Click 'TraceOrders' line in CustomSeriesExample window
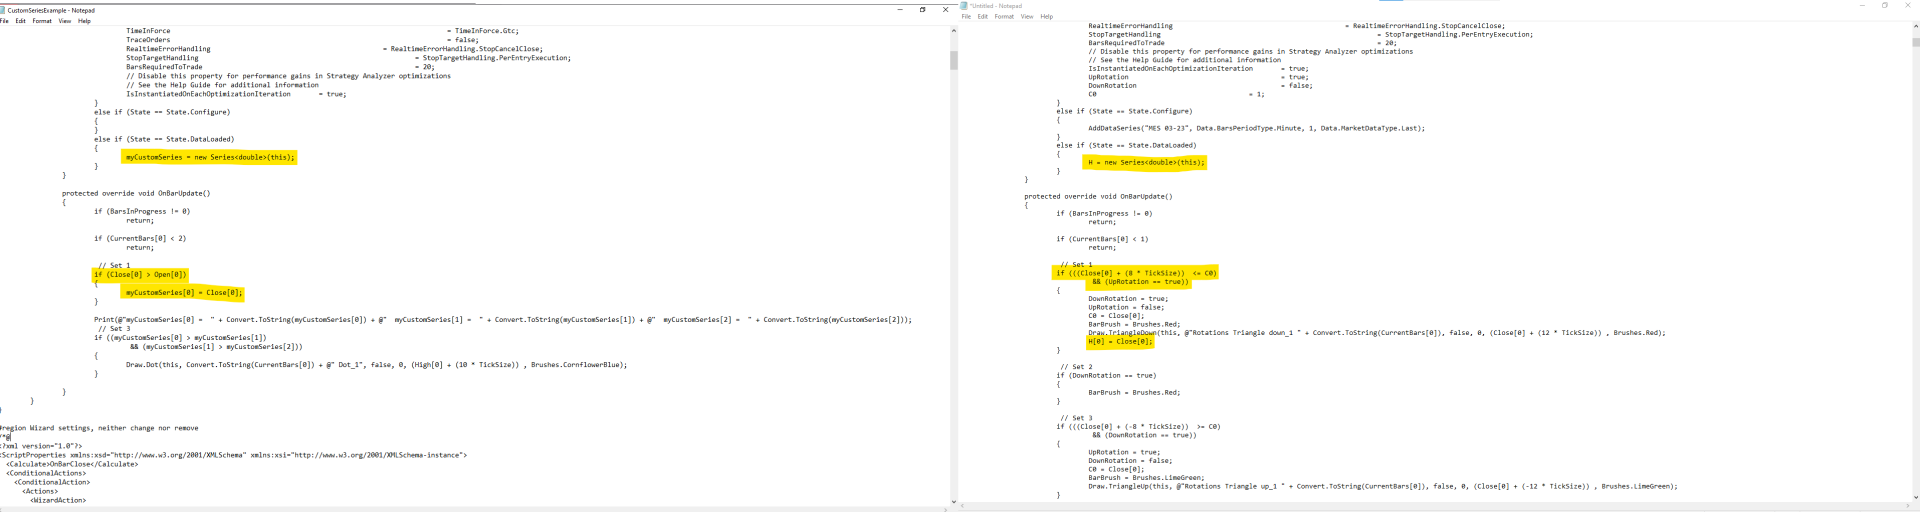Image resolution: width=1920 pixels, height=512 pixels. click(x=302, y=40)
